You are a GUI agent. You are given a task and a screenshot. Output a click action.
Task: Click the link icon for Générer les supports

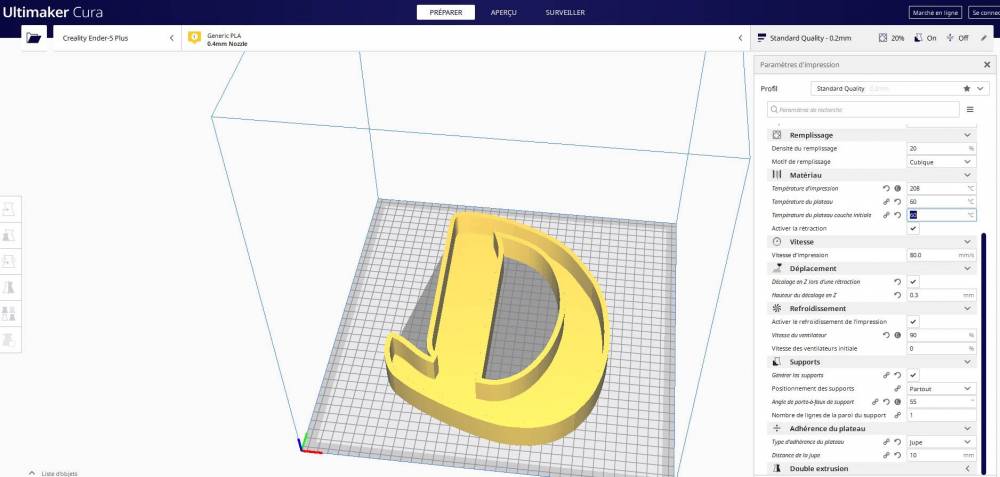pos(886,376)
